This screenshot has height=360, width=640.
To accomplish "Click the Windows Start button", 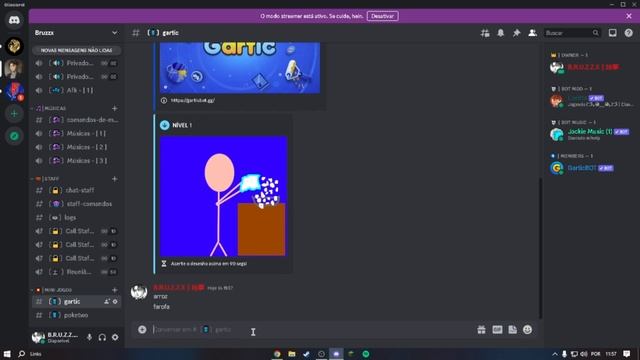I will (7, 354).
